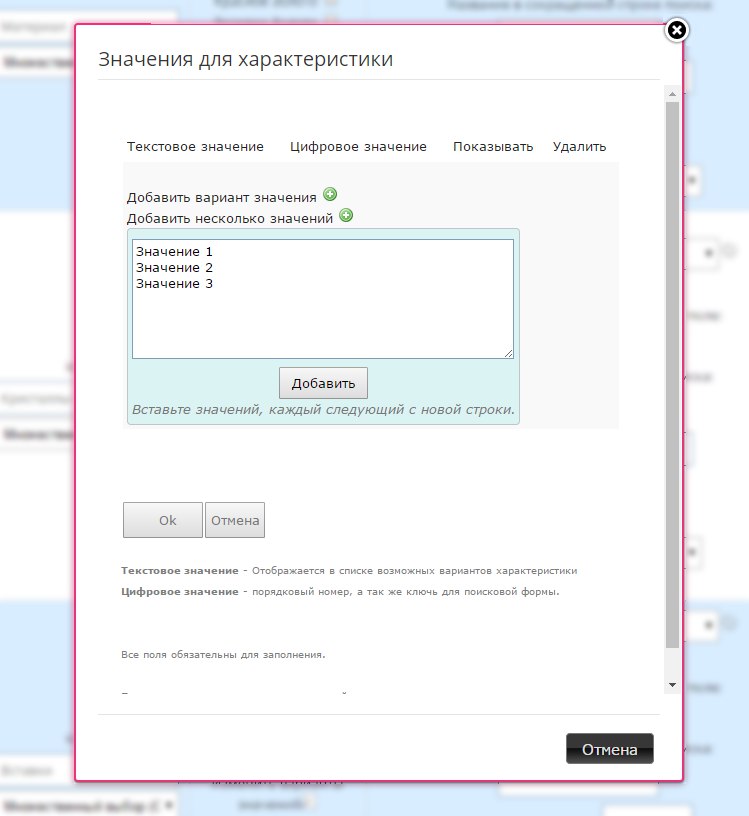Click green plus beside 'Добавить несколько значений'

click(x=346, y=215)
